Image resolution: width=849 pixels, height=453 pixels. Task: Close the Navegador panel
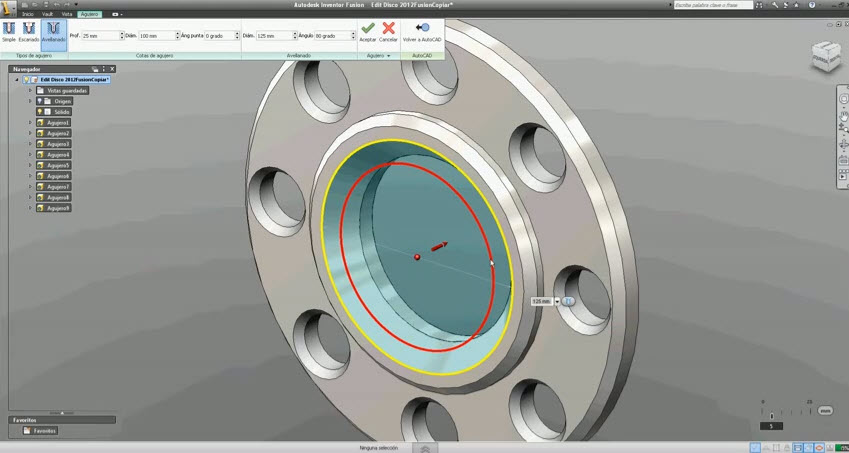point(112,69)
